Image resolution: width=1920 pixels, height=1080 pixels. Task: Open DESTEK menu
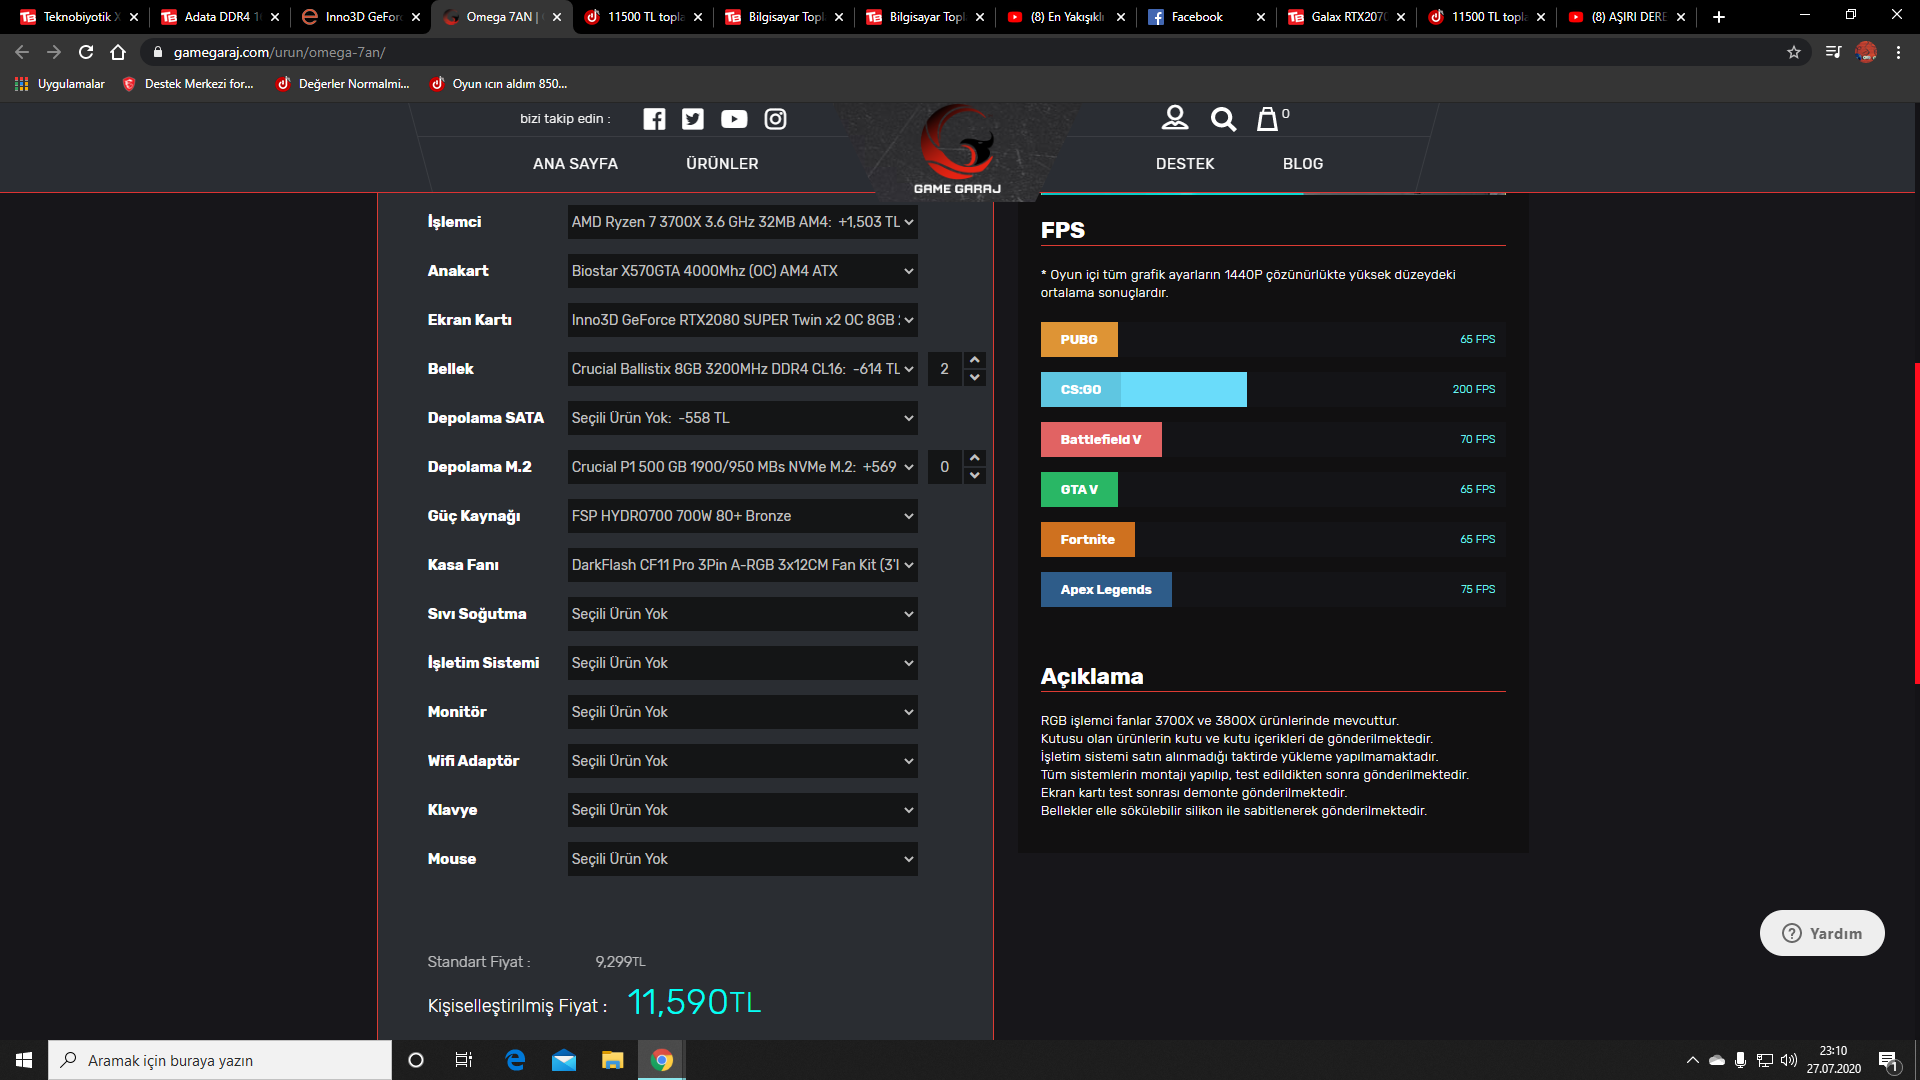[x=1185, y=164]
